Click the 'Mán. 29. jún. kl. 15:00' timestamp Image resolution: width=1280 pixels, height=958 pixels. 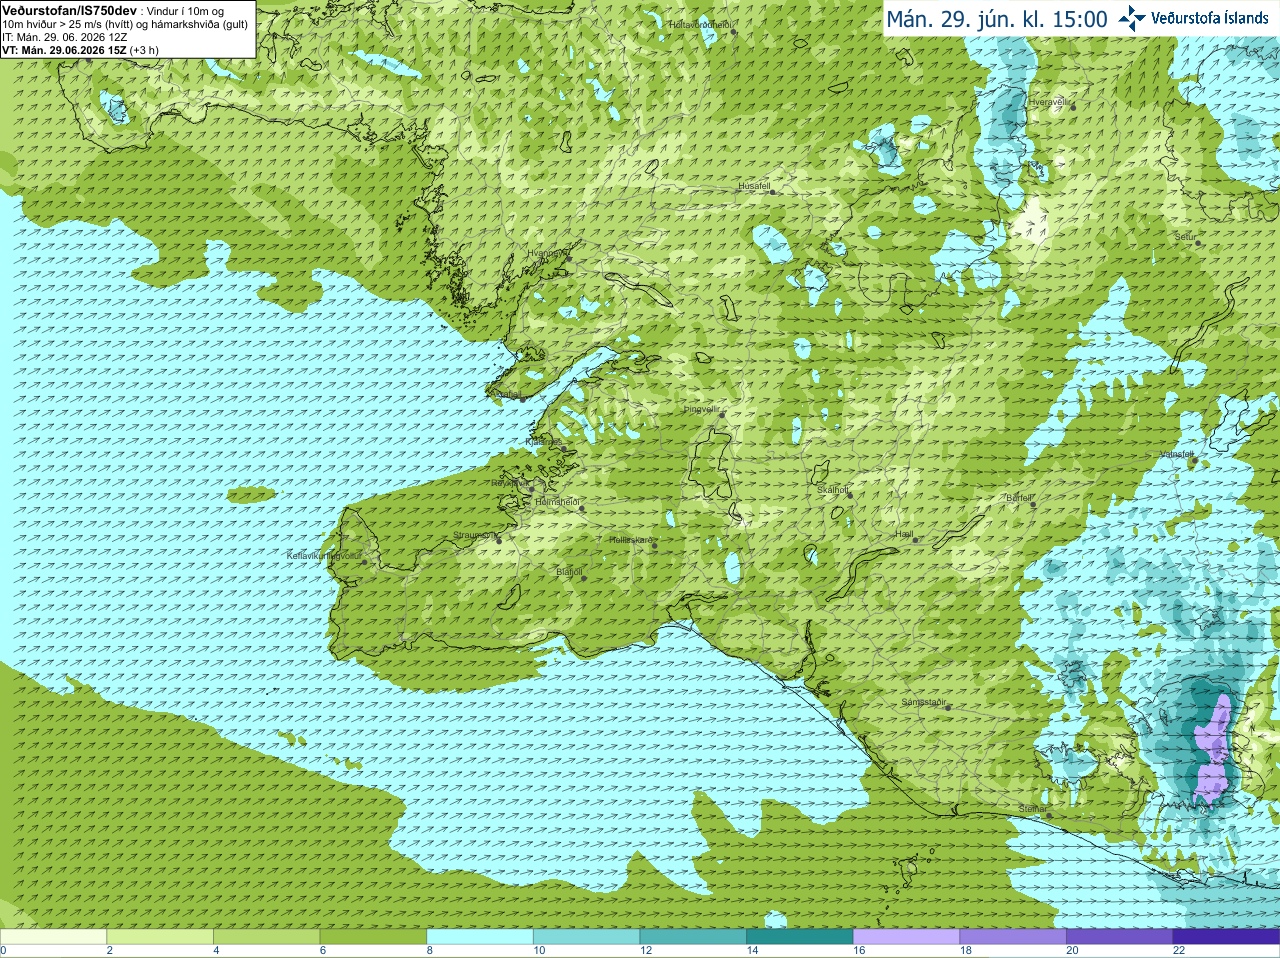(x=997, y=19)
